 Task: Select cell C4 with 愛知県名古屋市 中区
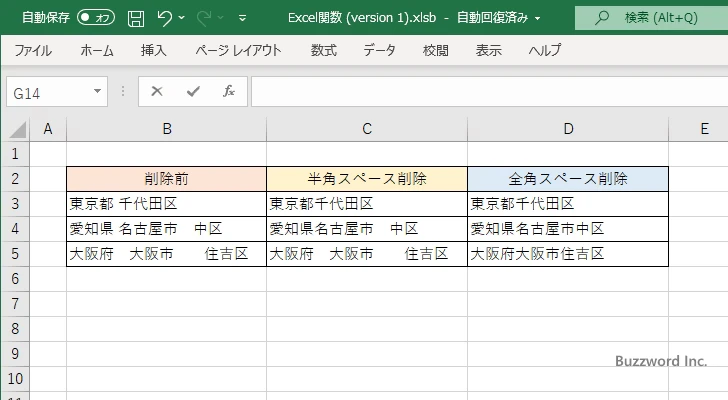click(x=367, y=229)
